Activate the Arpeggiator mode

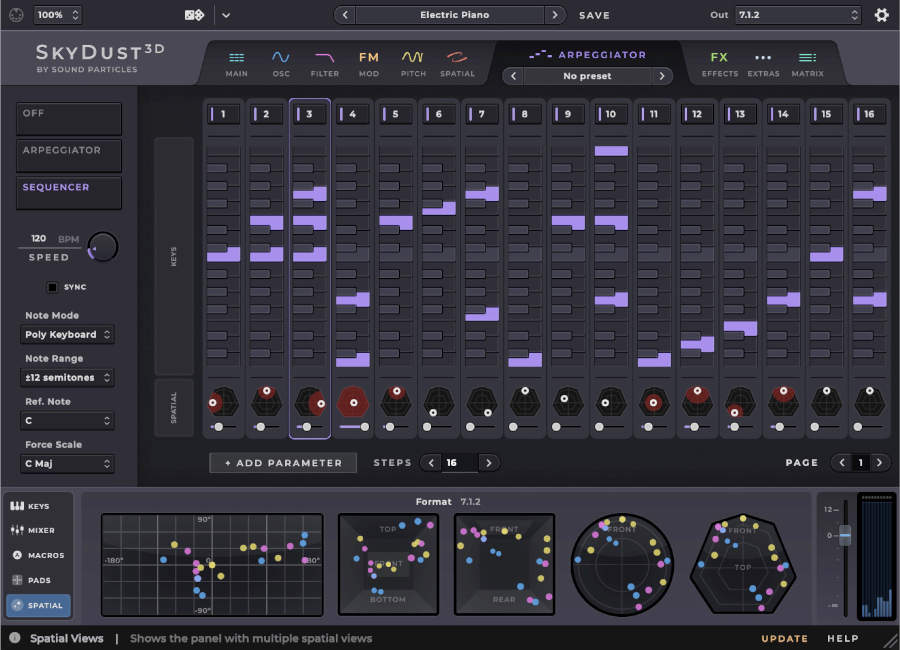coord(68,156)
